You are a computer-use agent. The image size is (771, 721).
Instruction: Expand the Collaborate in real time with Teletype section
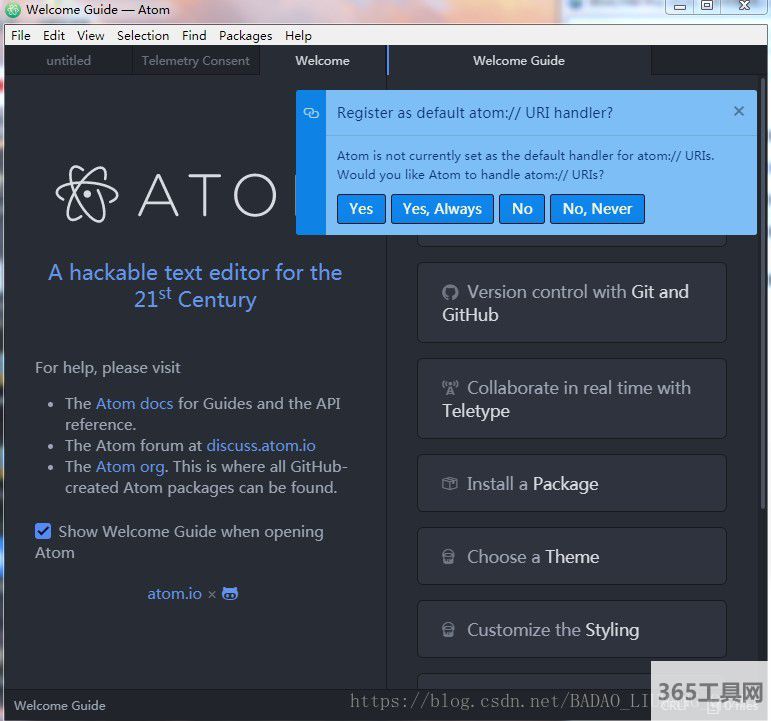(571, 399)
